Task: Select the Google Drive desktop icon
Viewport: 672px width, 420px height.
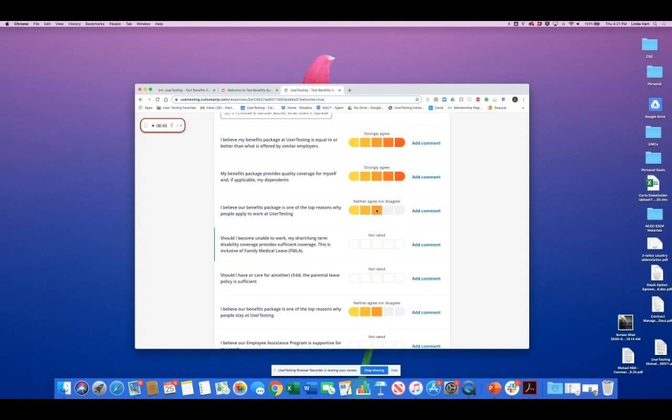Action: point(655,108)
